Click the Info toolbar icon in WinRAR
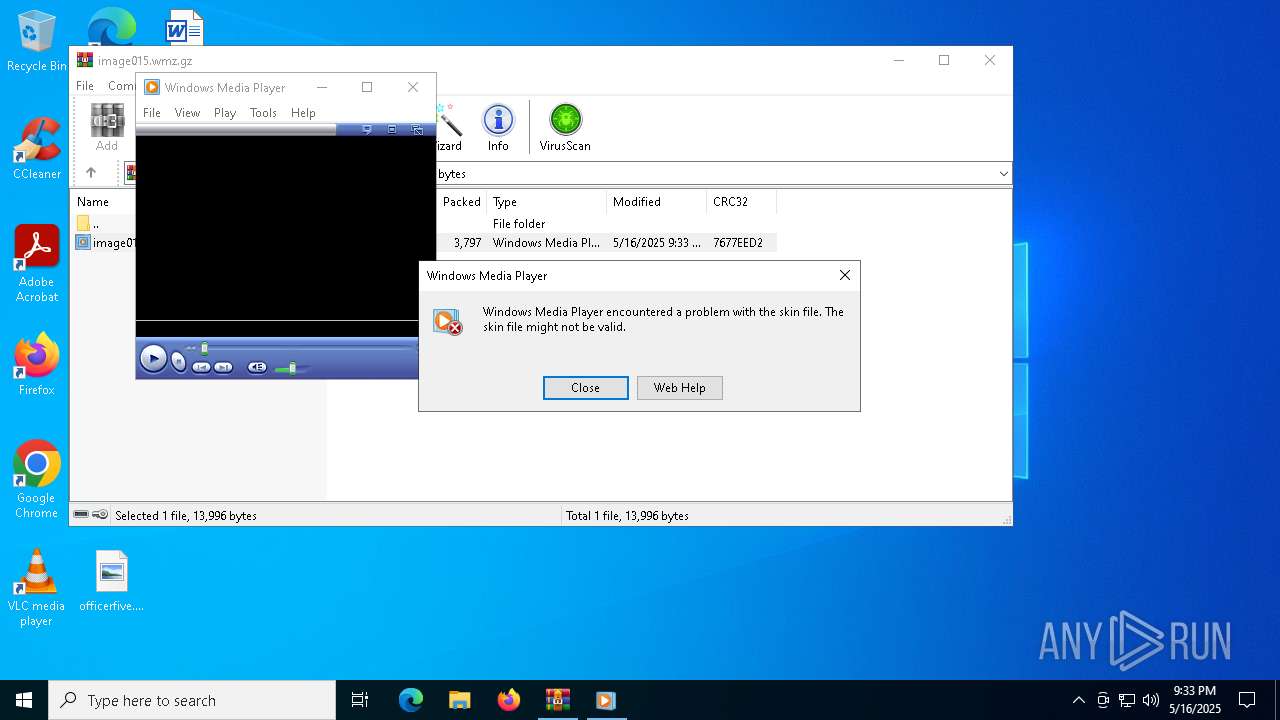 pyautogui.click(x=498, y=127)
